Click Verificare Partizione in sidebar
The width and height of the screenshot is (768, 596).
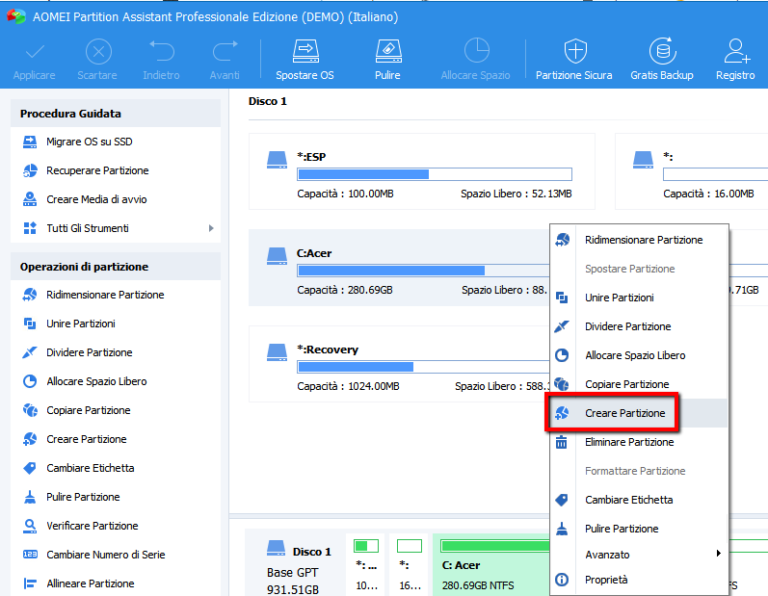92,526
